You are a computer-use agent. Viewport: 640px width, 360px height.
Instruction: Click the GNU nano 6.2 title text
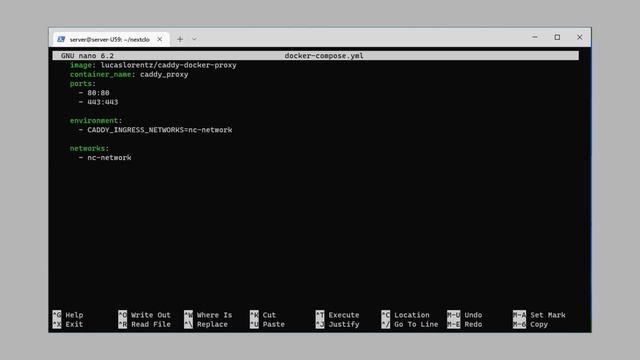87,56
